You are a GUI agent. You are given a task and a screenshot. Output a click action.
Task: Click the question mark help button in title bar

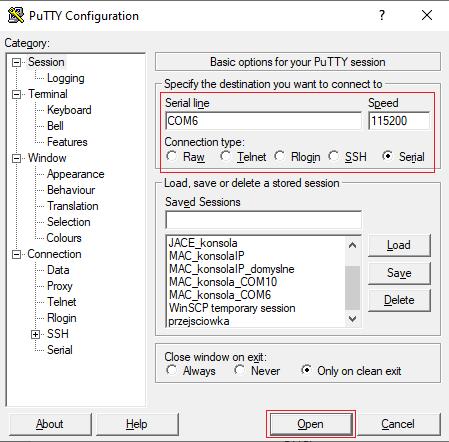(382, 15)
